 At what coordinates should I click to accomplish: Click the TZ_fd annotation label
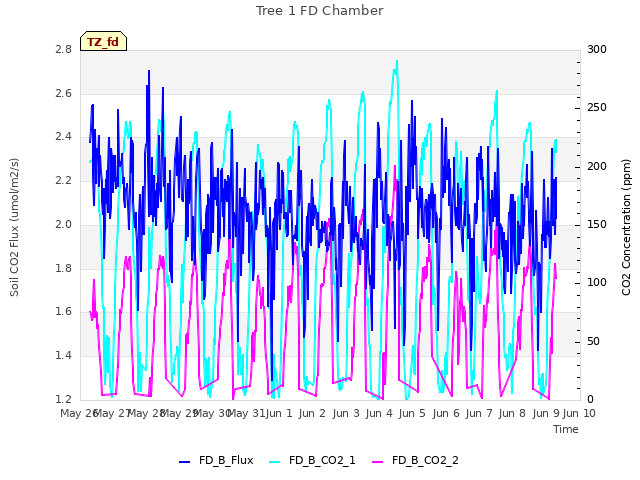click(103, 42)
